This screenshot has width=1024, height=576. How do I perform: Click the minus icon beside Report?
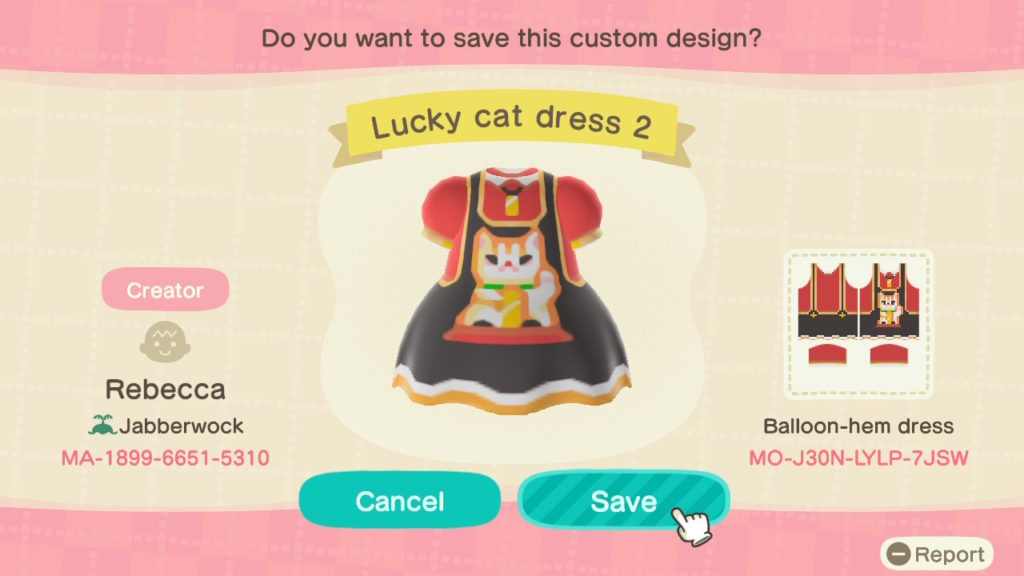click(899, 554)
